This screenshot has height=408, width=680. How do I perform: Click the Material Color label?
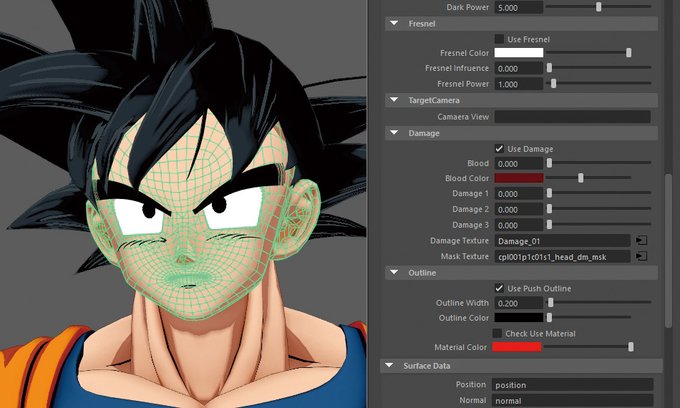tap(461, 347)
